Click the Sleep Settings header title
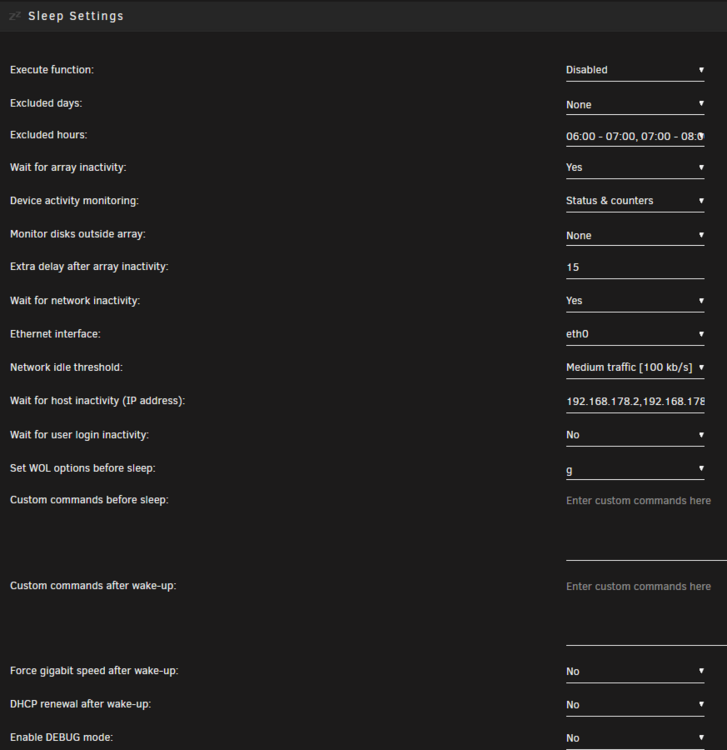This screenshot has height=750, width=727. tap(76, 16)
